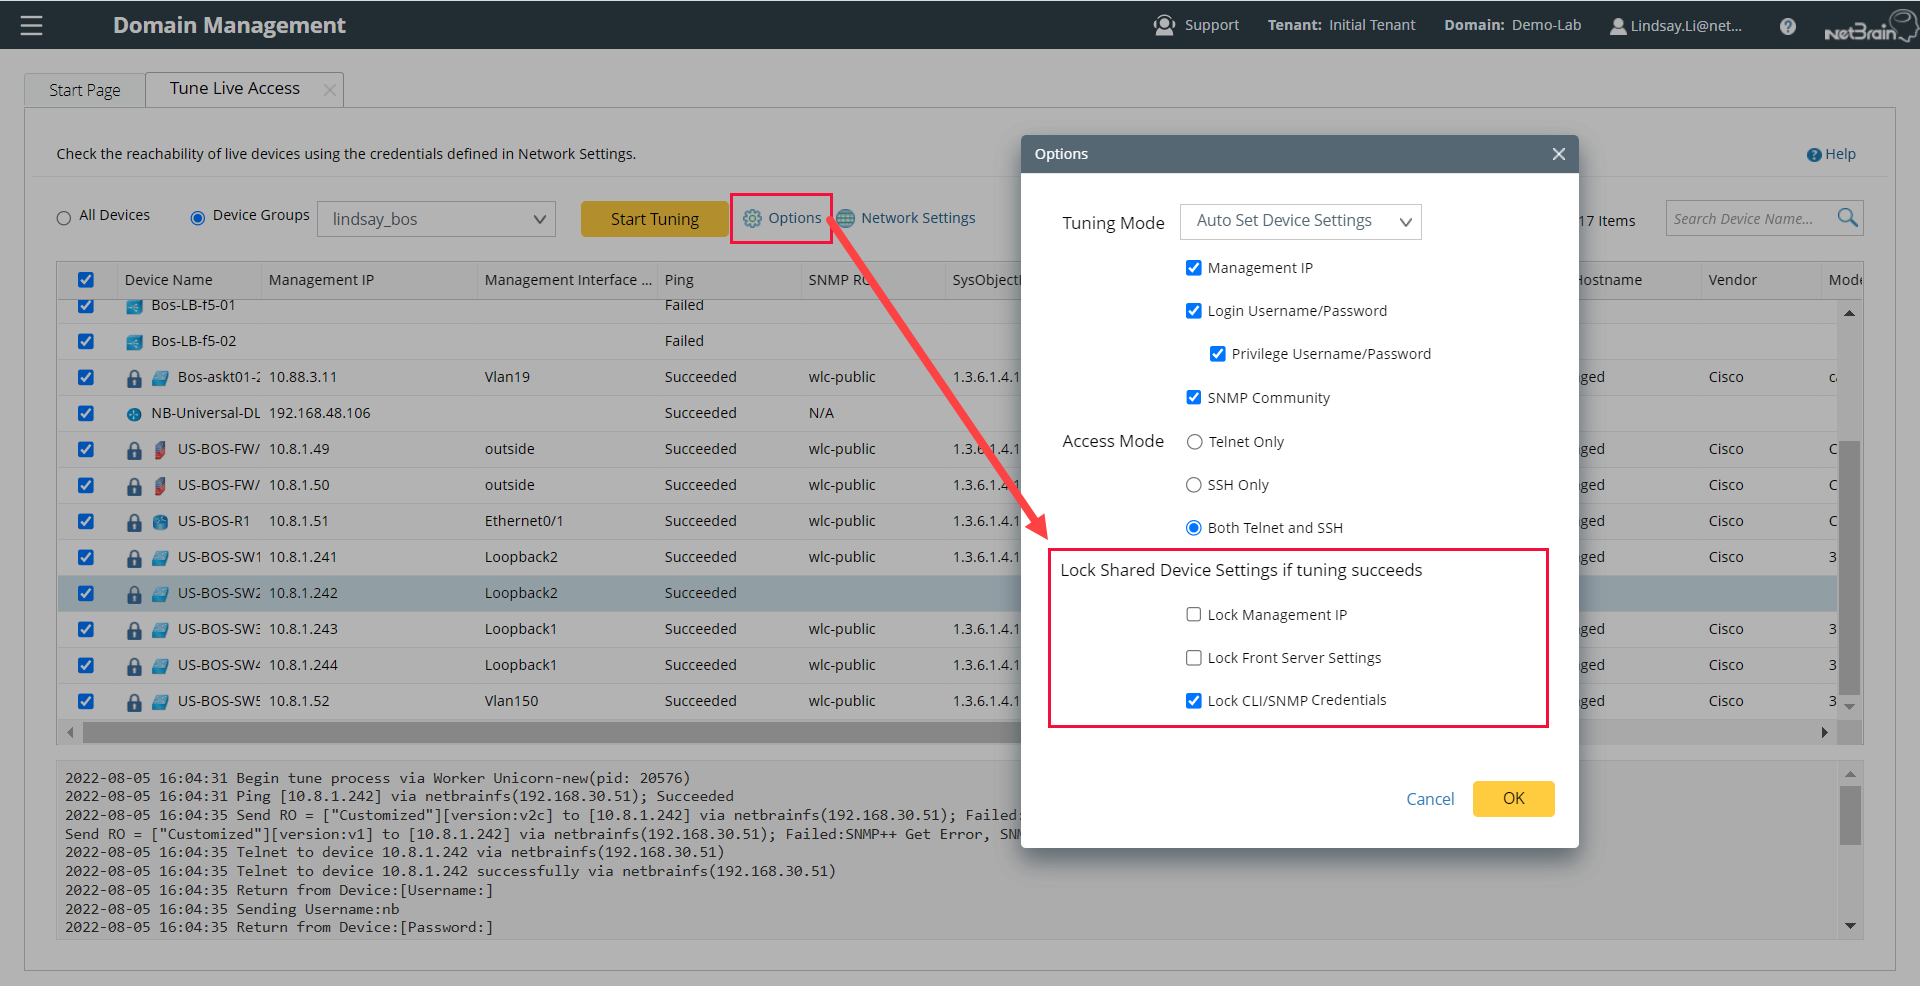Open the help question mark icon near top right

[1787, 26]
